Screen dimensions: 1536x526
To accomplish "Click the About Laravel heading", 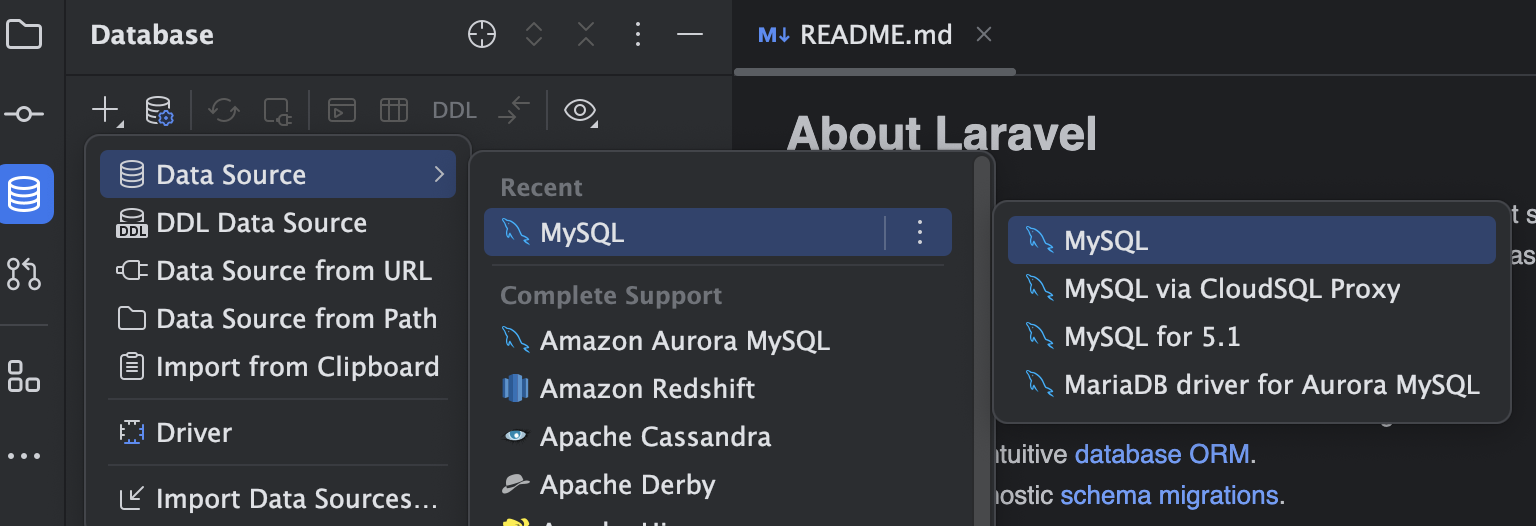I will (x=942, y=134).
